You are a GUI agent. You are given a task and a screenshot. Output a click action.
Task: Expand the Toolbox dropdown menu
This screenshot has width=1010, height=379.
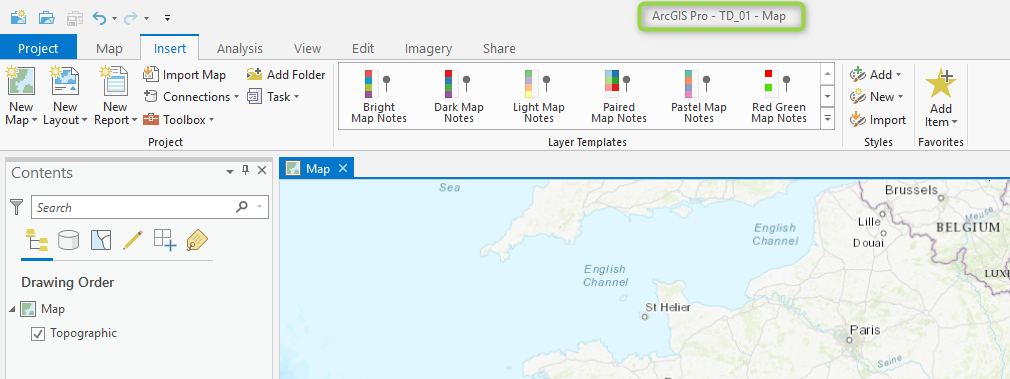(x=178, y=119)
